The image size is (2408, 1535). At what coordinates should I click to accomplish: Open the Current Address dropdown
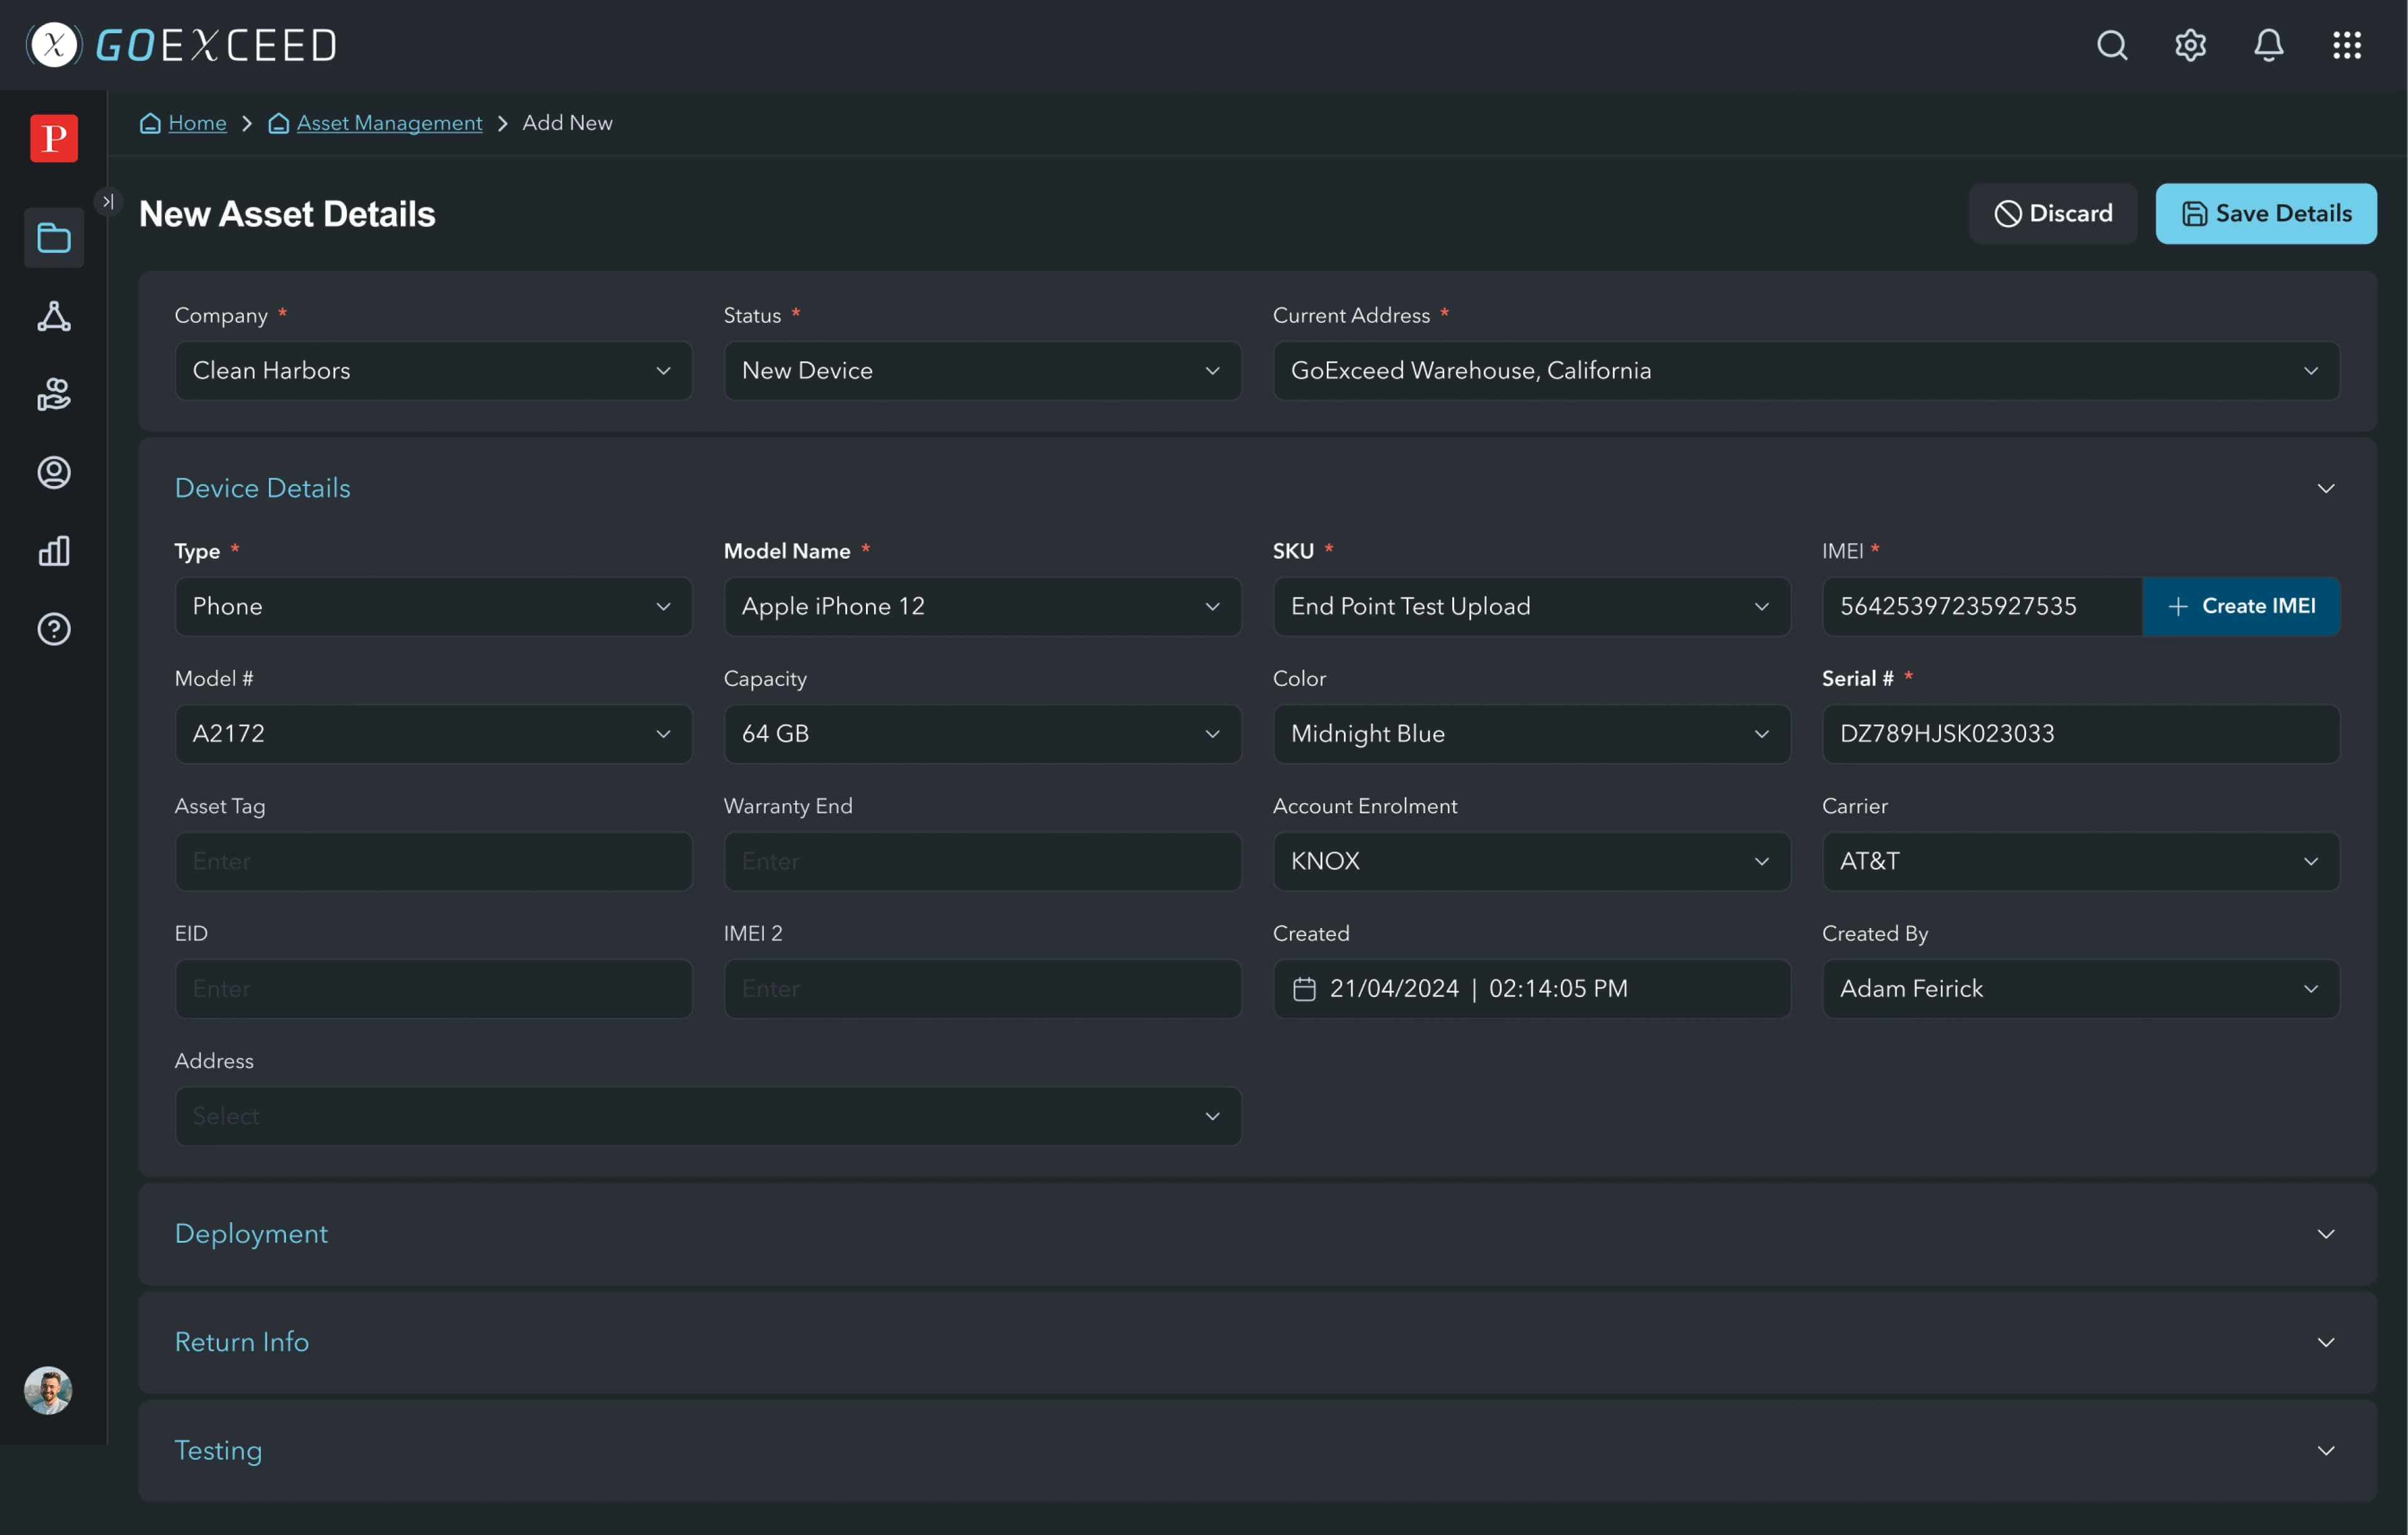[1806, 371]
